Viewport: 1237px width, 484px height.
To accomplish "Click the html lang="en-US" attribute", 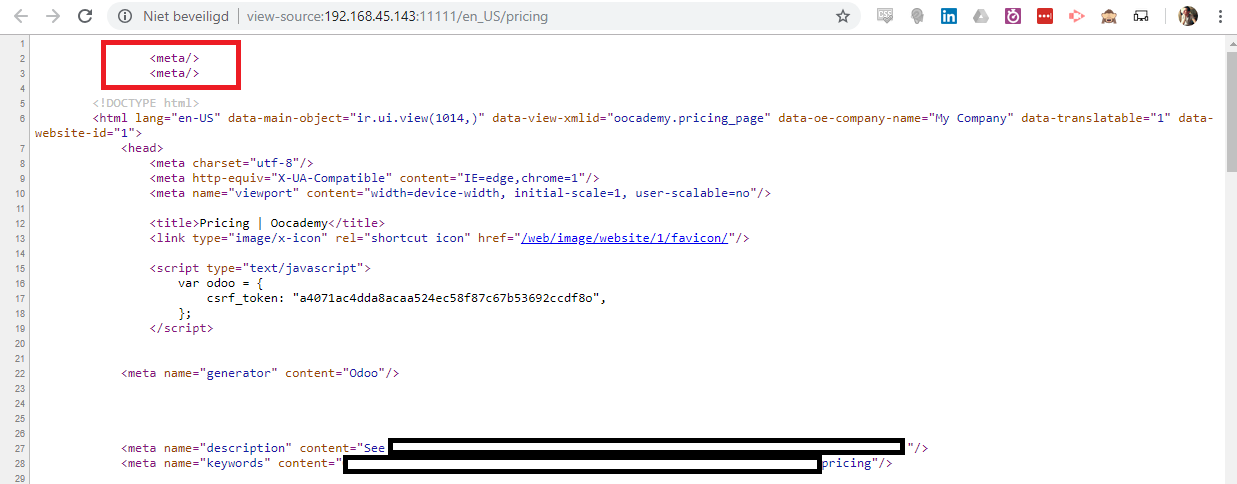I will (178, 118).
